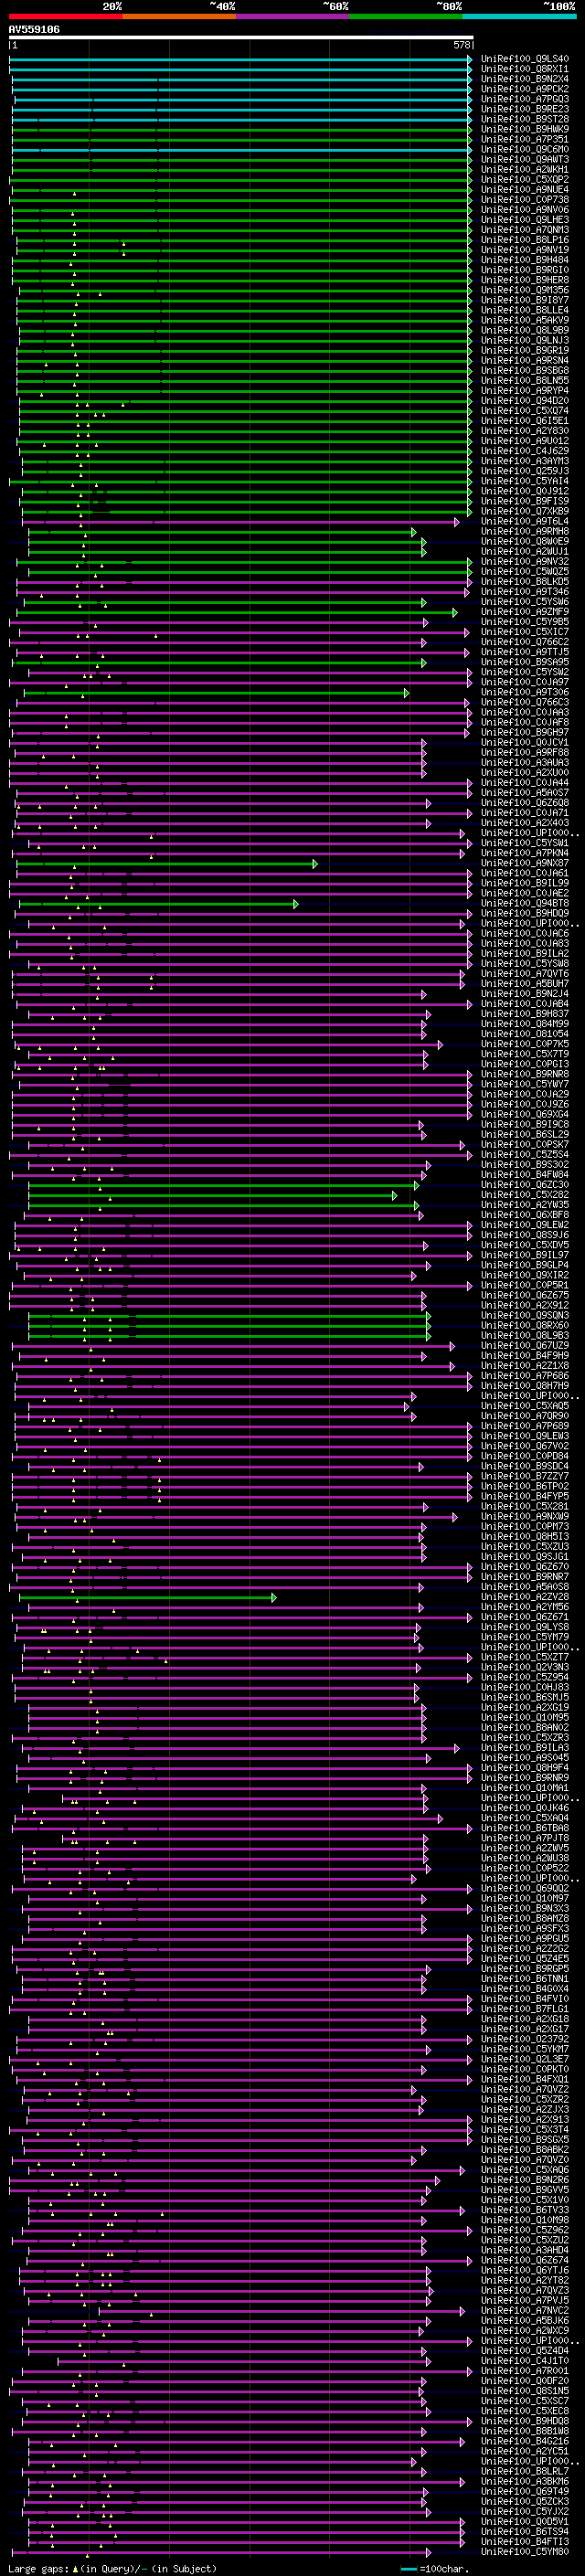Select hit label UniRef100_Q9C6M0
The image size is (585, 2576).
click(525, 149)
